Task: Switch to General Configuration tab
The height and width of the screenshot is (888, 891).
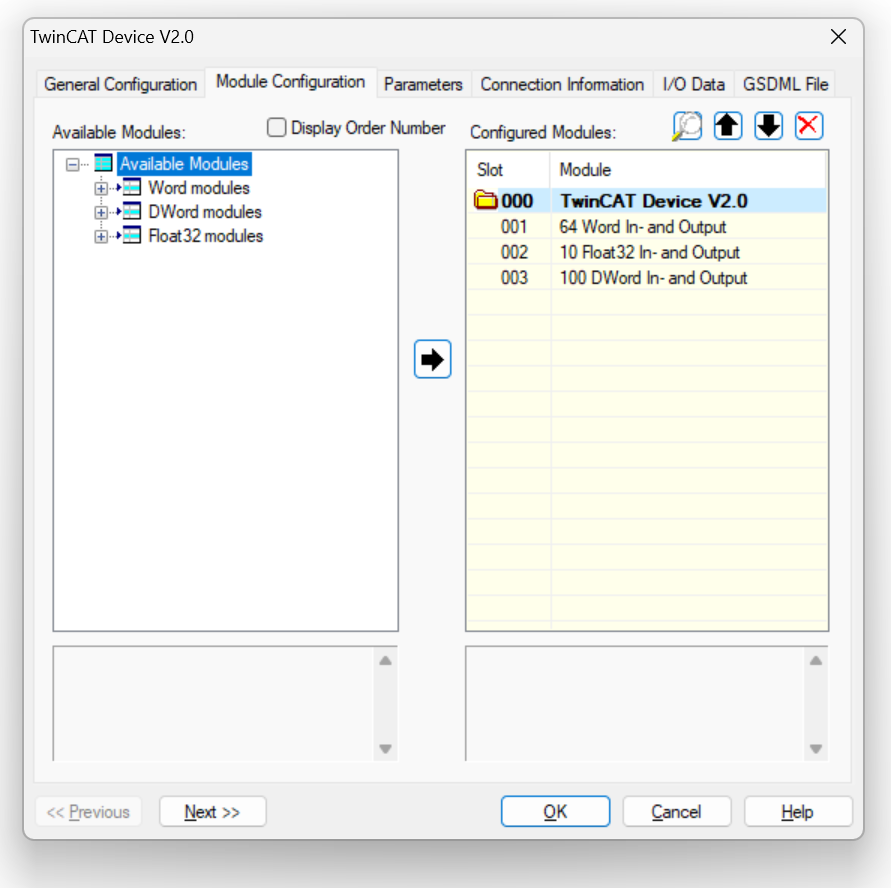Action: click(x=120, y=85)
